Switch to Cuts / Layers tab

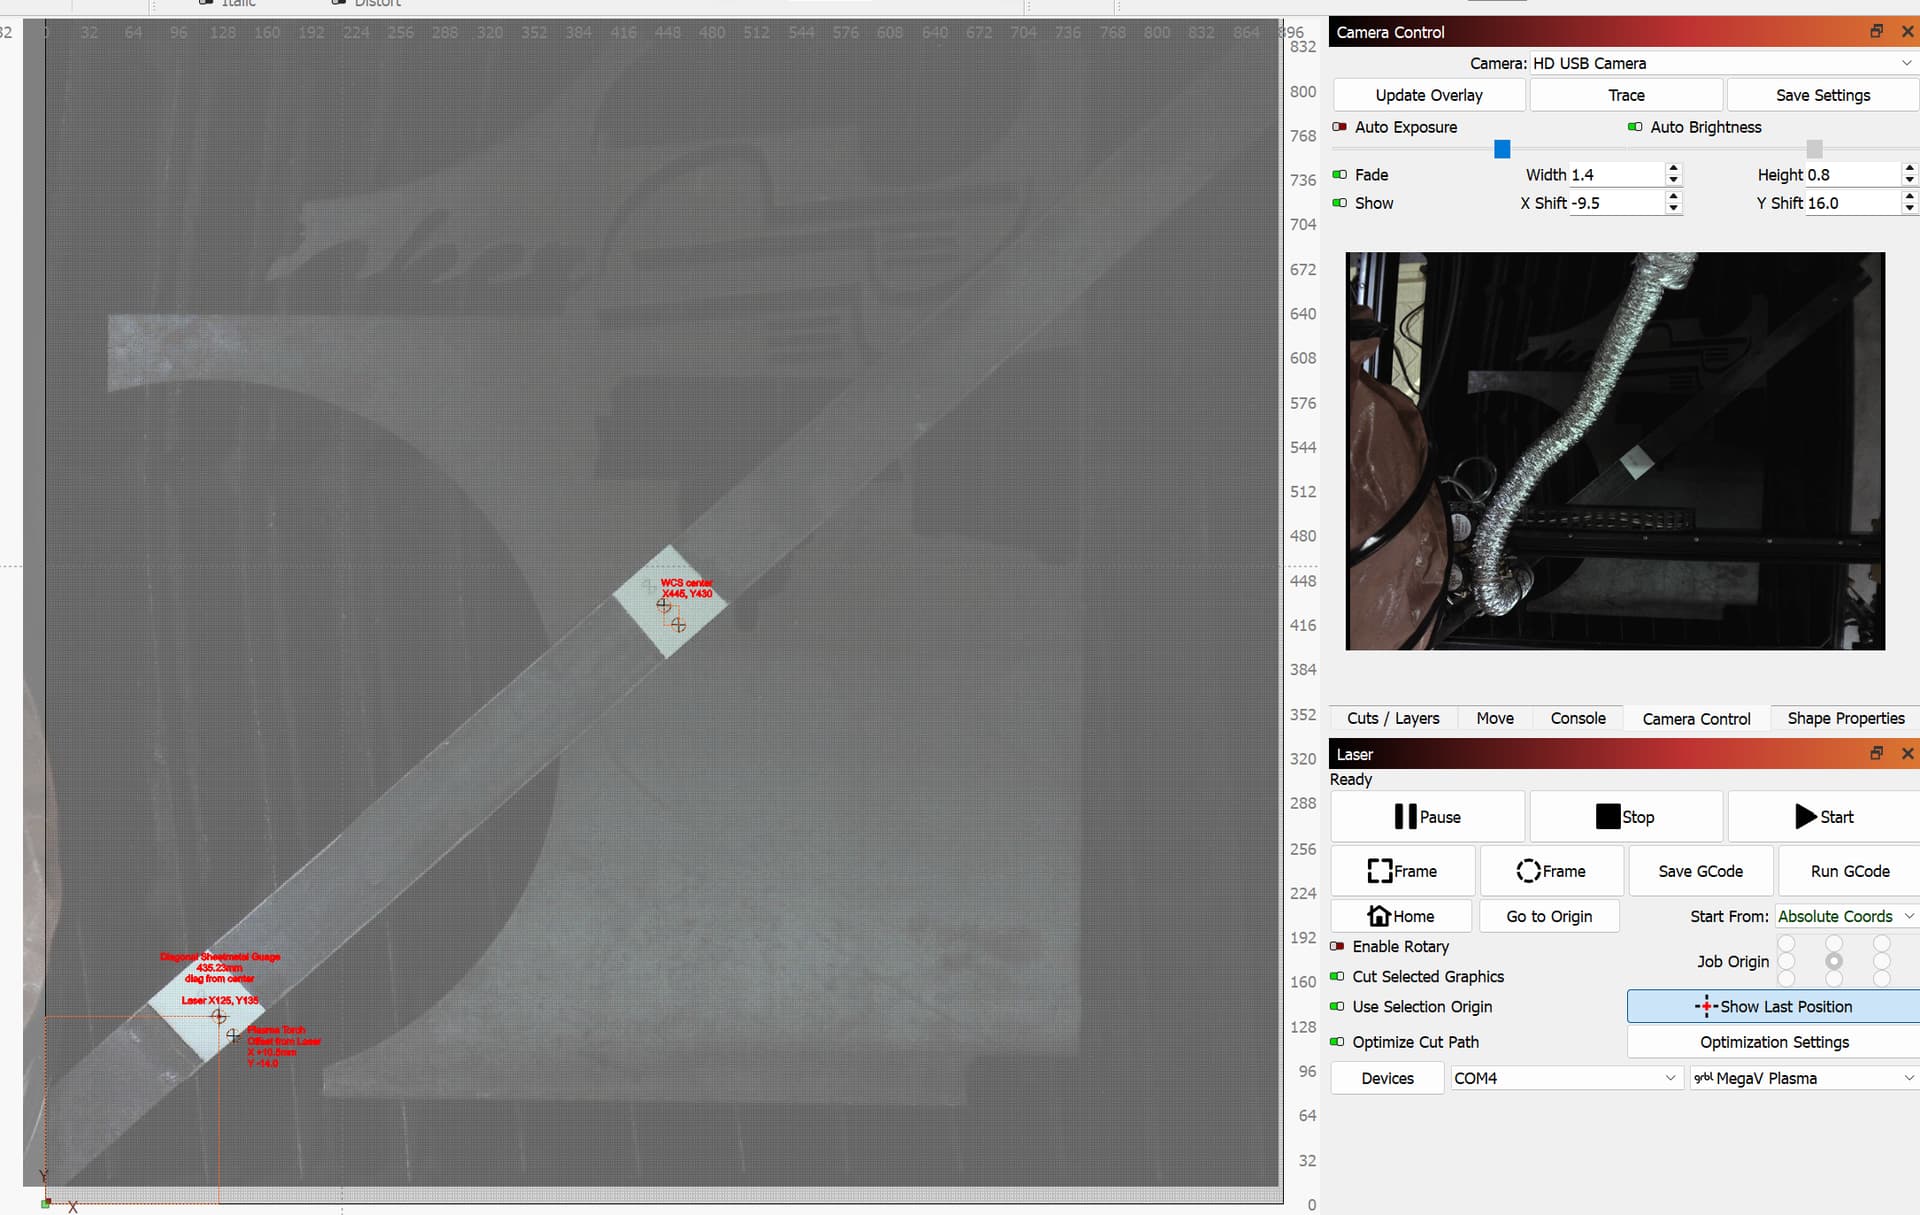click(x=1393, y=718)
